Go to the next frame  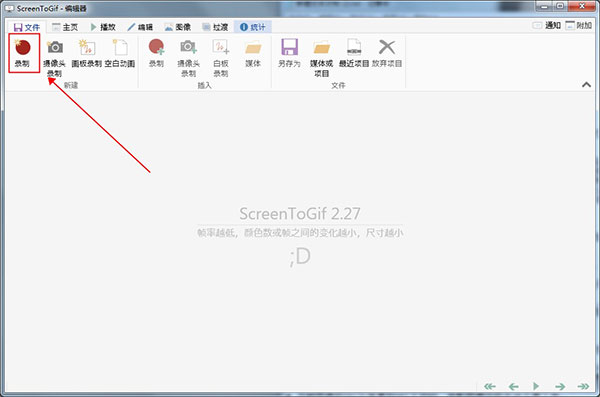[560, 386]
